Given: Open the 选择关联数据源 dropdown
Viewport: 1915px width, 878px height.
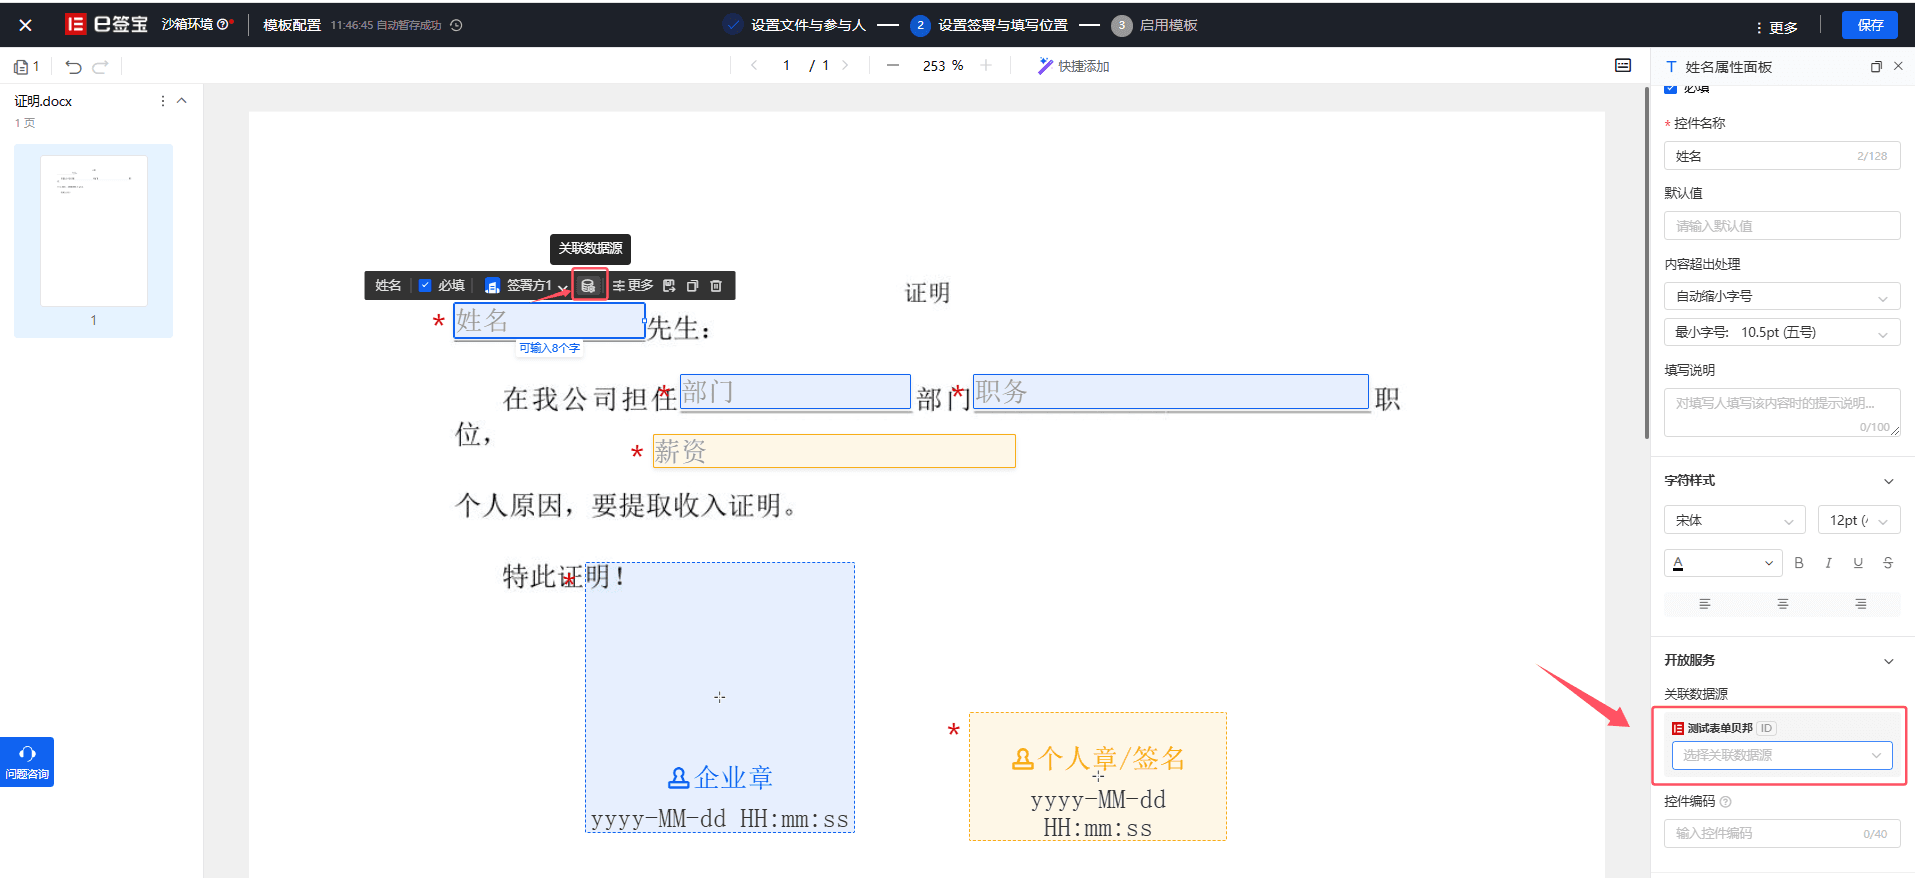Looking at the screenshot, I should coord(1782,755).
